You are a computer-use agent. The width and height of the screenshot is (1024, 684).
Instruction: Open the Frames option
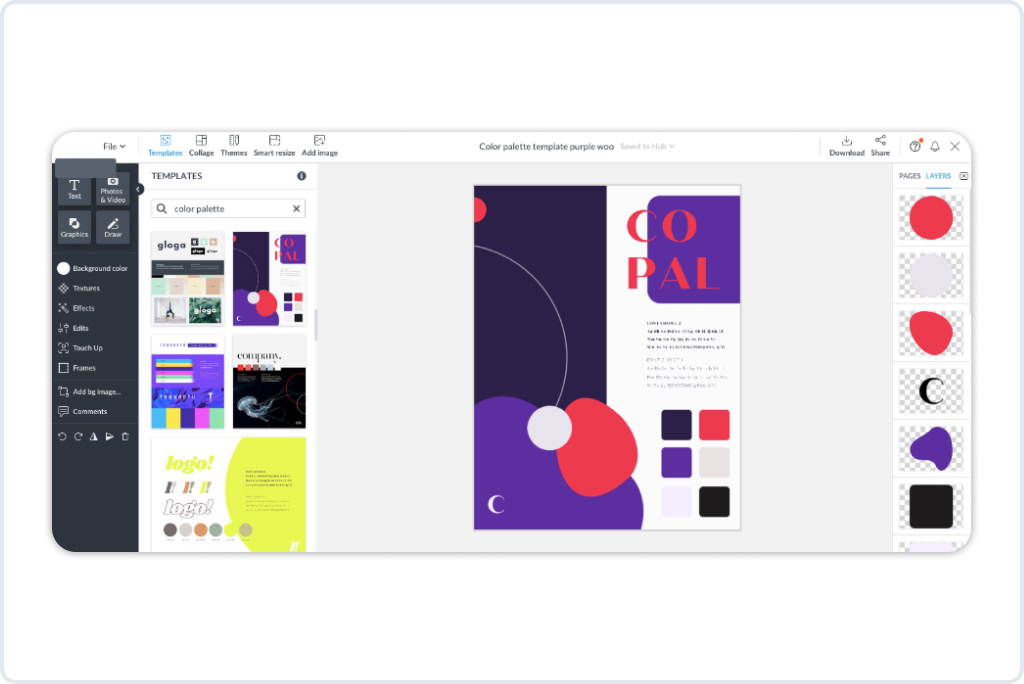(77, 368)
